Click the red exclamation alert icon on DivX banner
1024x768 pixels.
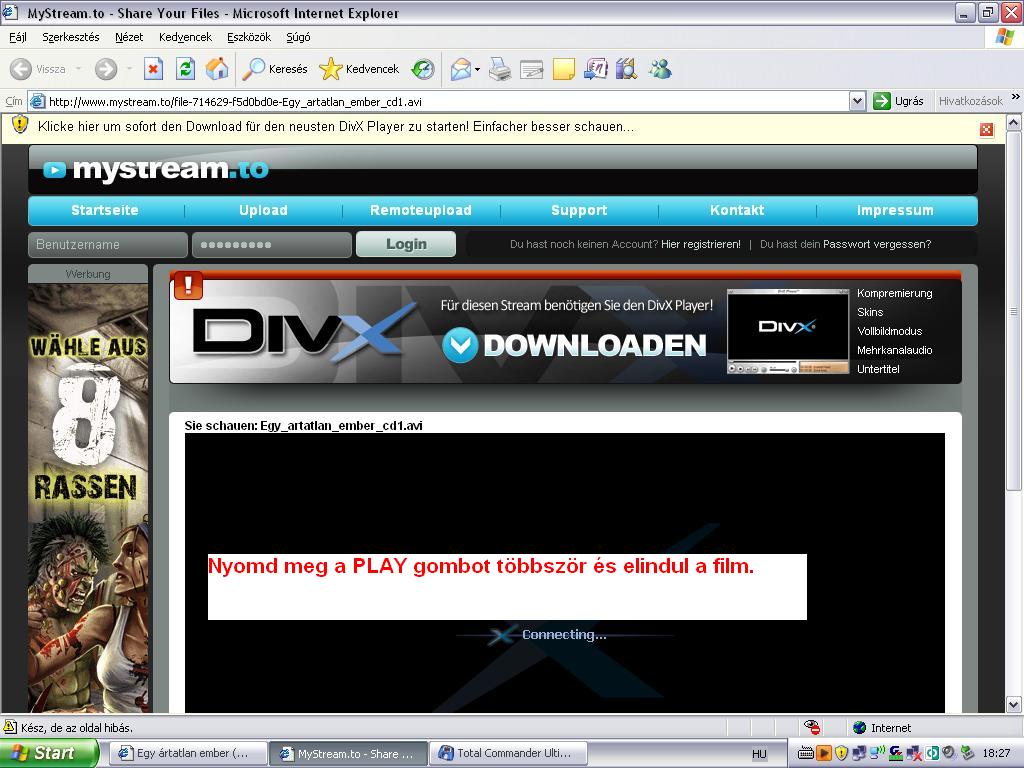click(189, 285)
